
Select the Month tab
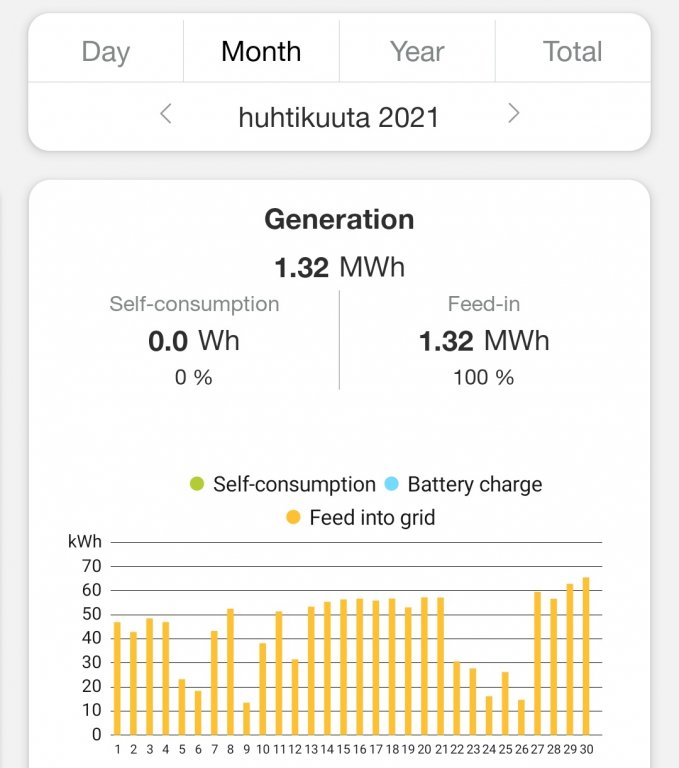pos(261,51)
